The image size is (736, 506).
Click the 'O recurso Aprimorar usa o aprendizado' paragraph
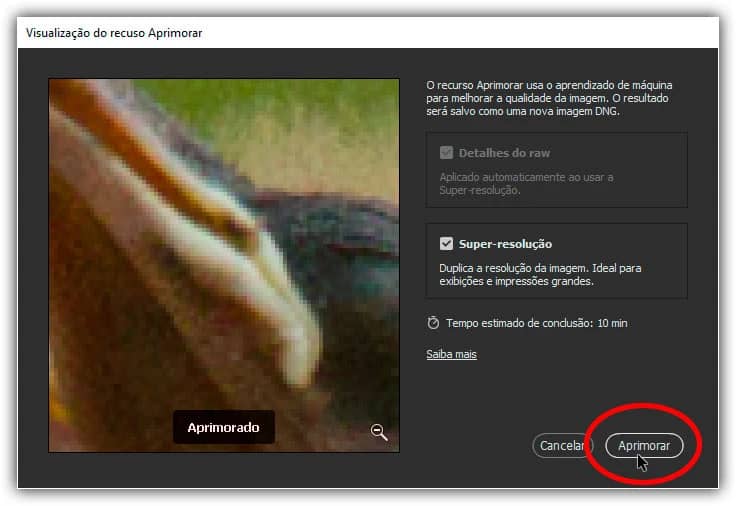(549, 98)
